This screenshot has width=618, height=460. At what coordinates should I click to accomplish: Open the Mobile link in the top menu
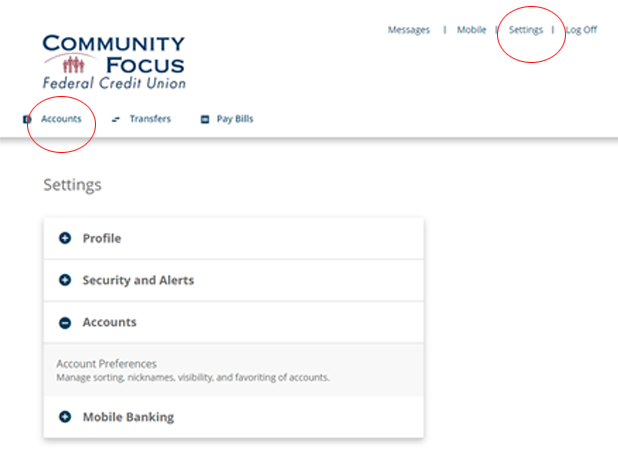(x=471, y=30)
